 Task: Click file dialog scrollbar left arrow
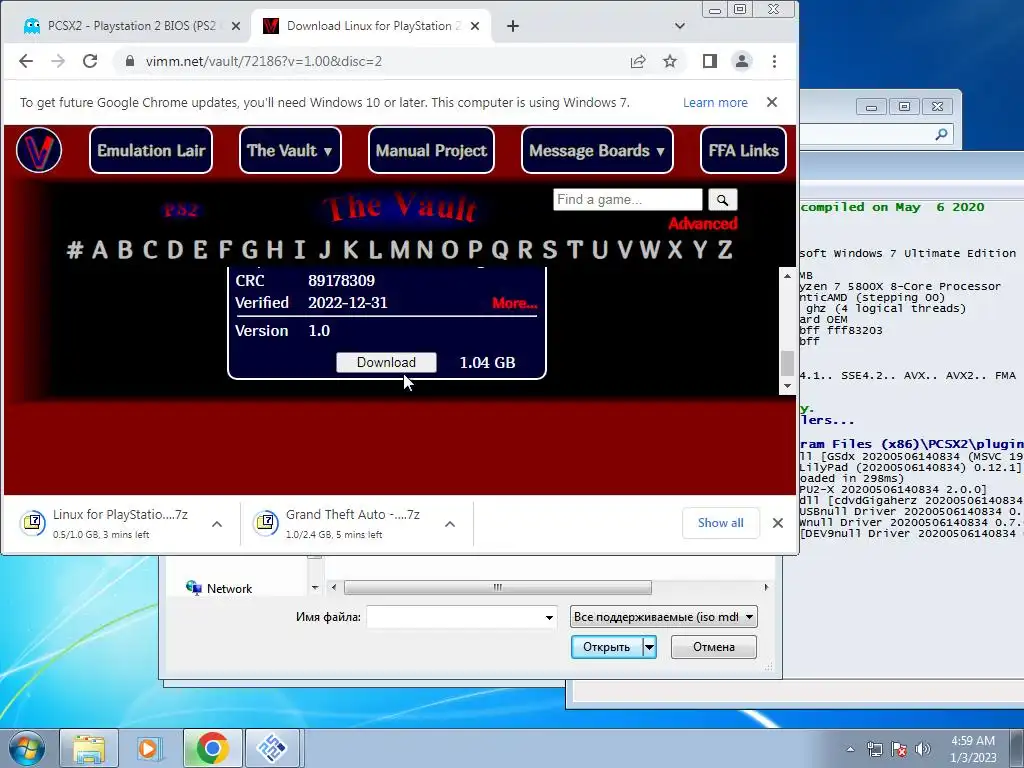334,587
